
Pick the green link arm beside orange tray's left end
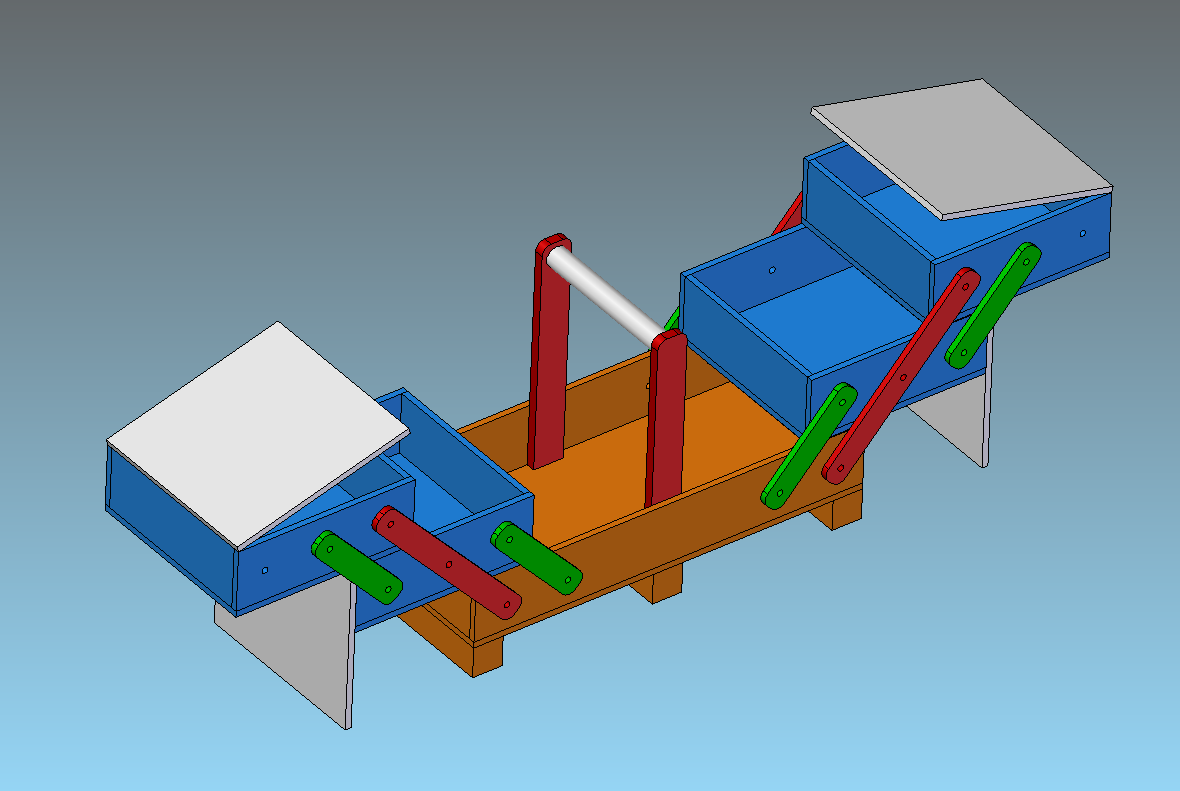point(536,557)
